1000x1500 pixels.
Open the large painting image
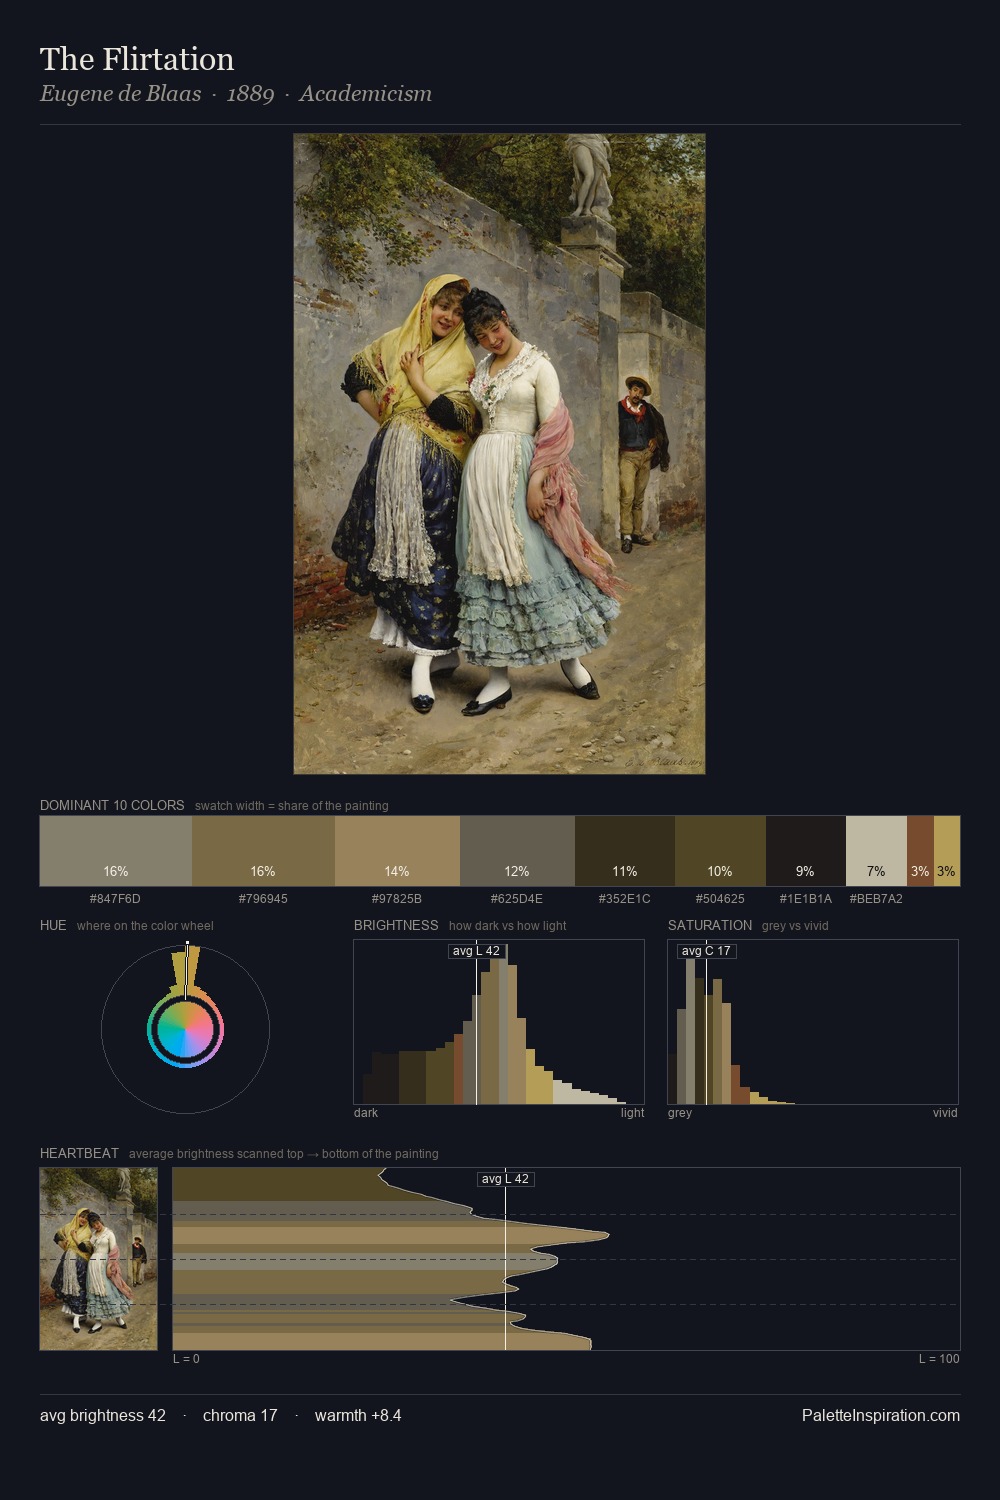(x=499, y=454)
